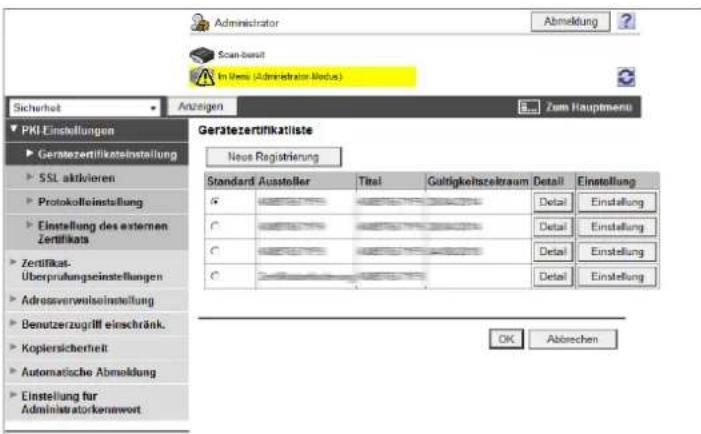Open help via question mark icon
This screenshot has width=701, height=434.
click(x=626, y=21)
